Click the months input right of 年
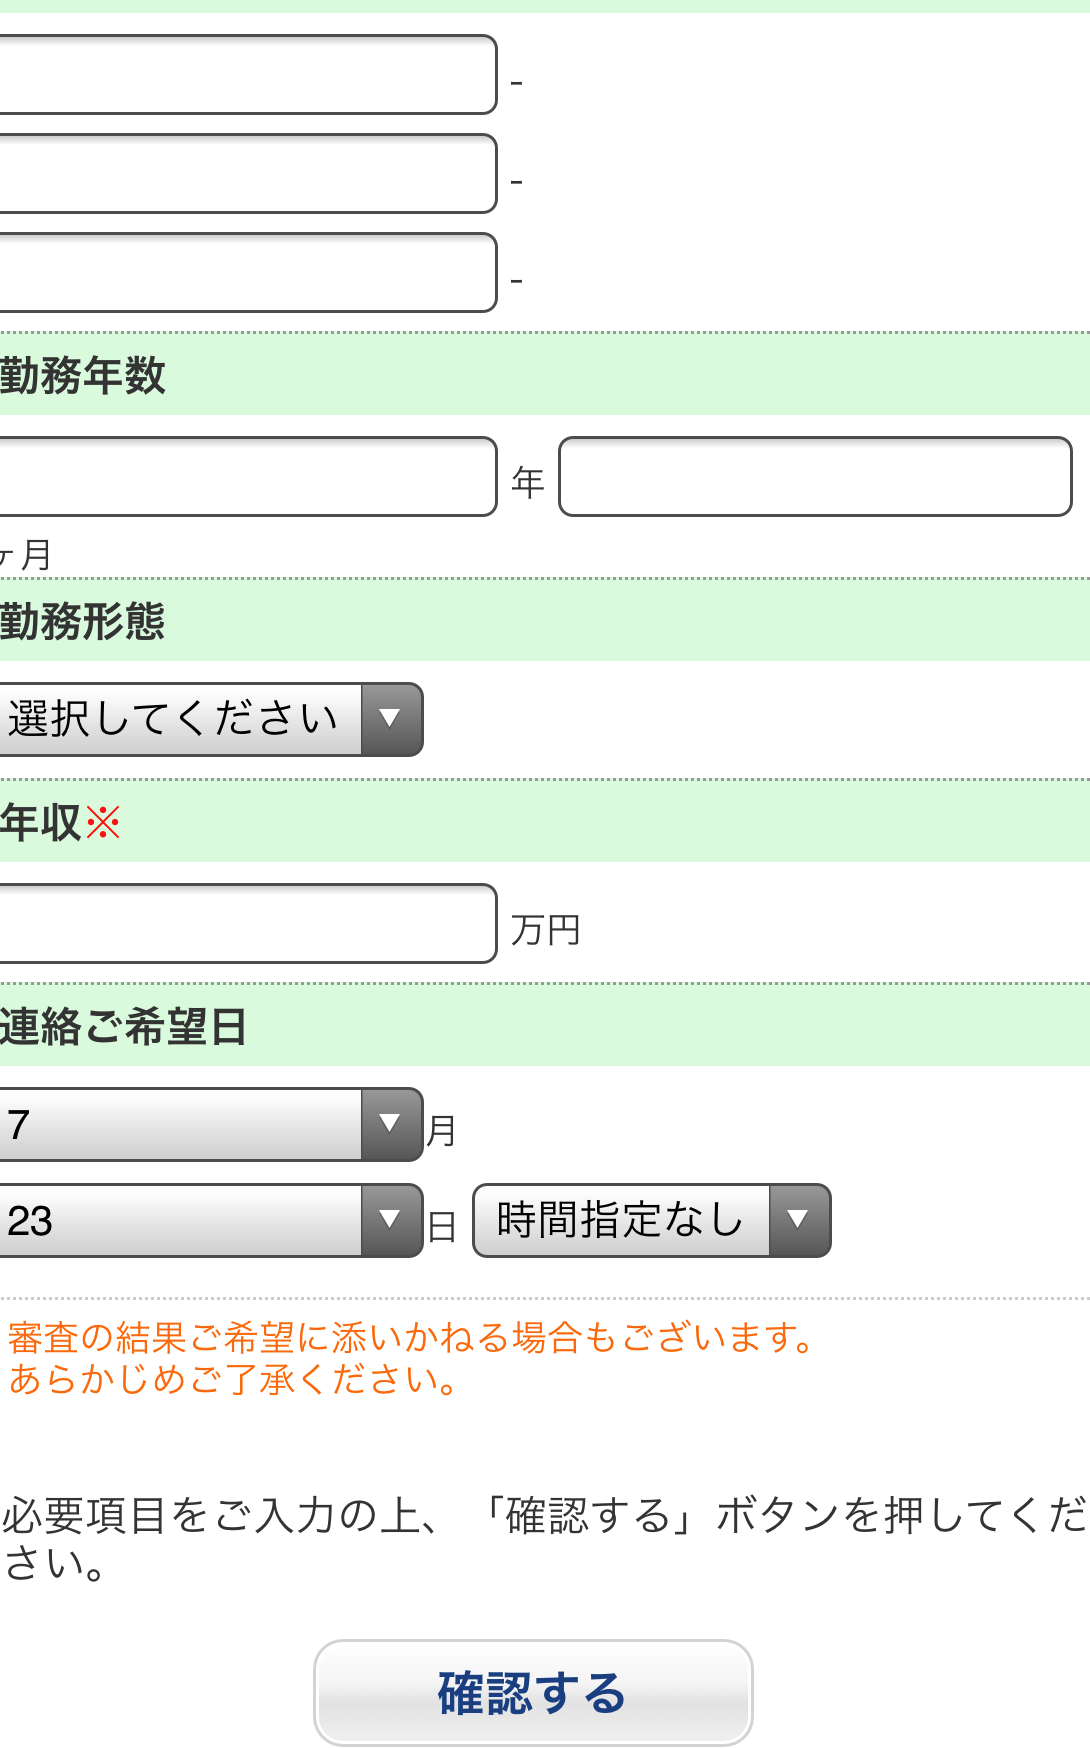The height and width of the screenshot is (1748, 1090). (814, 476)
